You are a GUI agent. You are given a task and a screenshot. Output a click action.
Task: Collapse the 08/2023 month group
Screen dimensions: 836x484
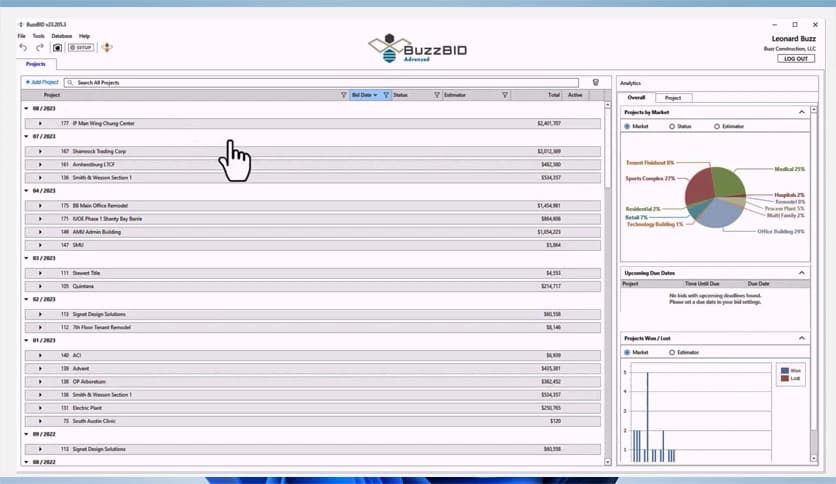(26, 108)
